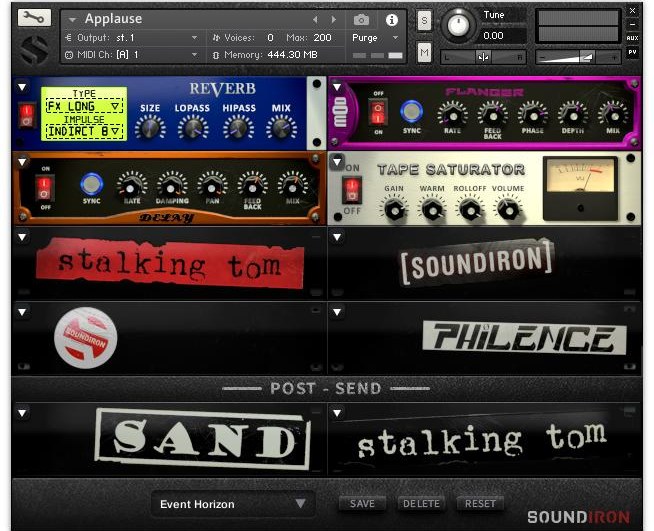Toggle the Delay SYNC button
654x531 pixels.
click(x=91, y=184)
